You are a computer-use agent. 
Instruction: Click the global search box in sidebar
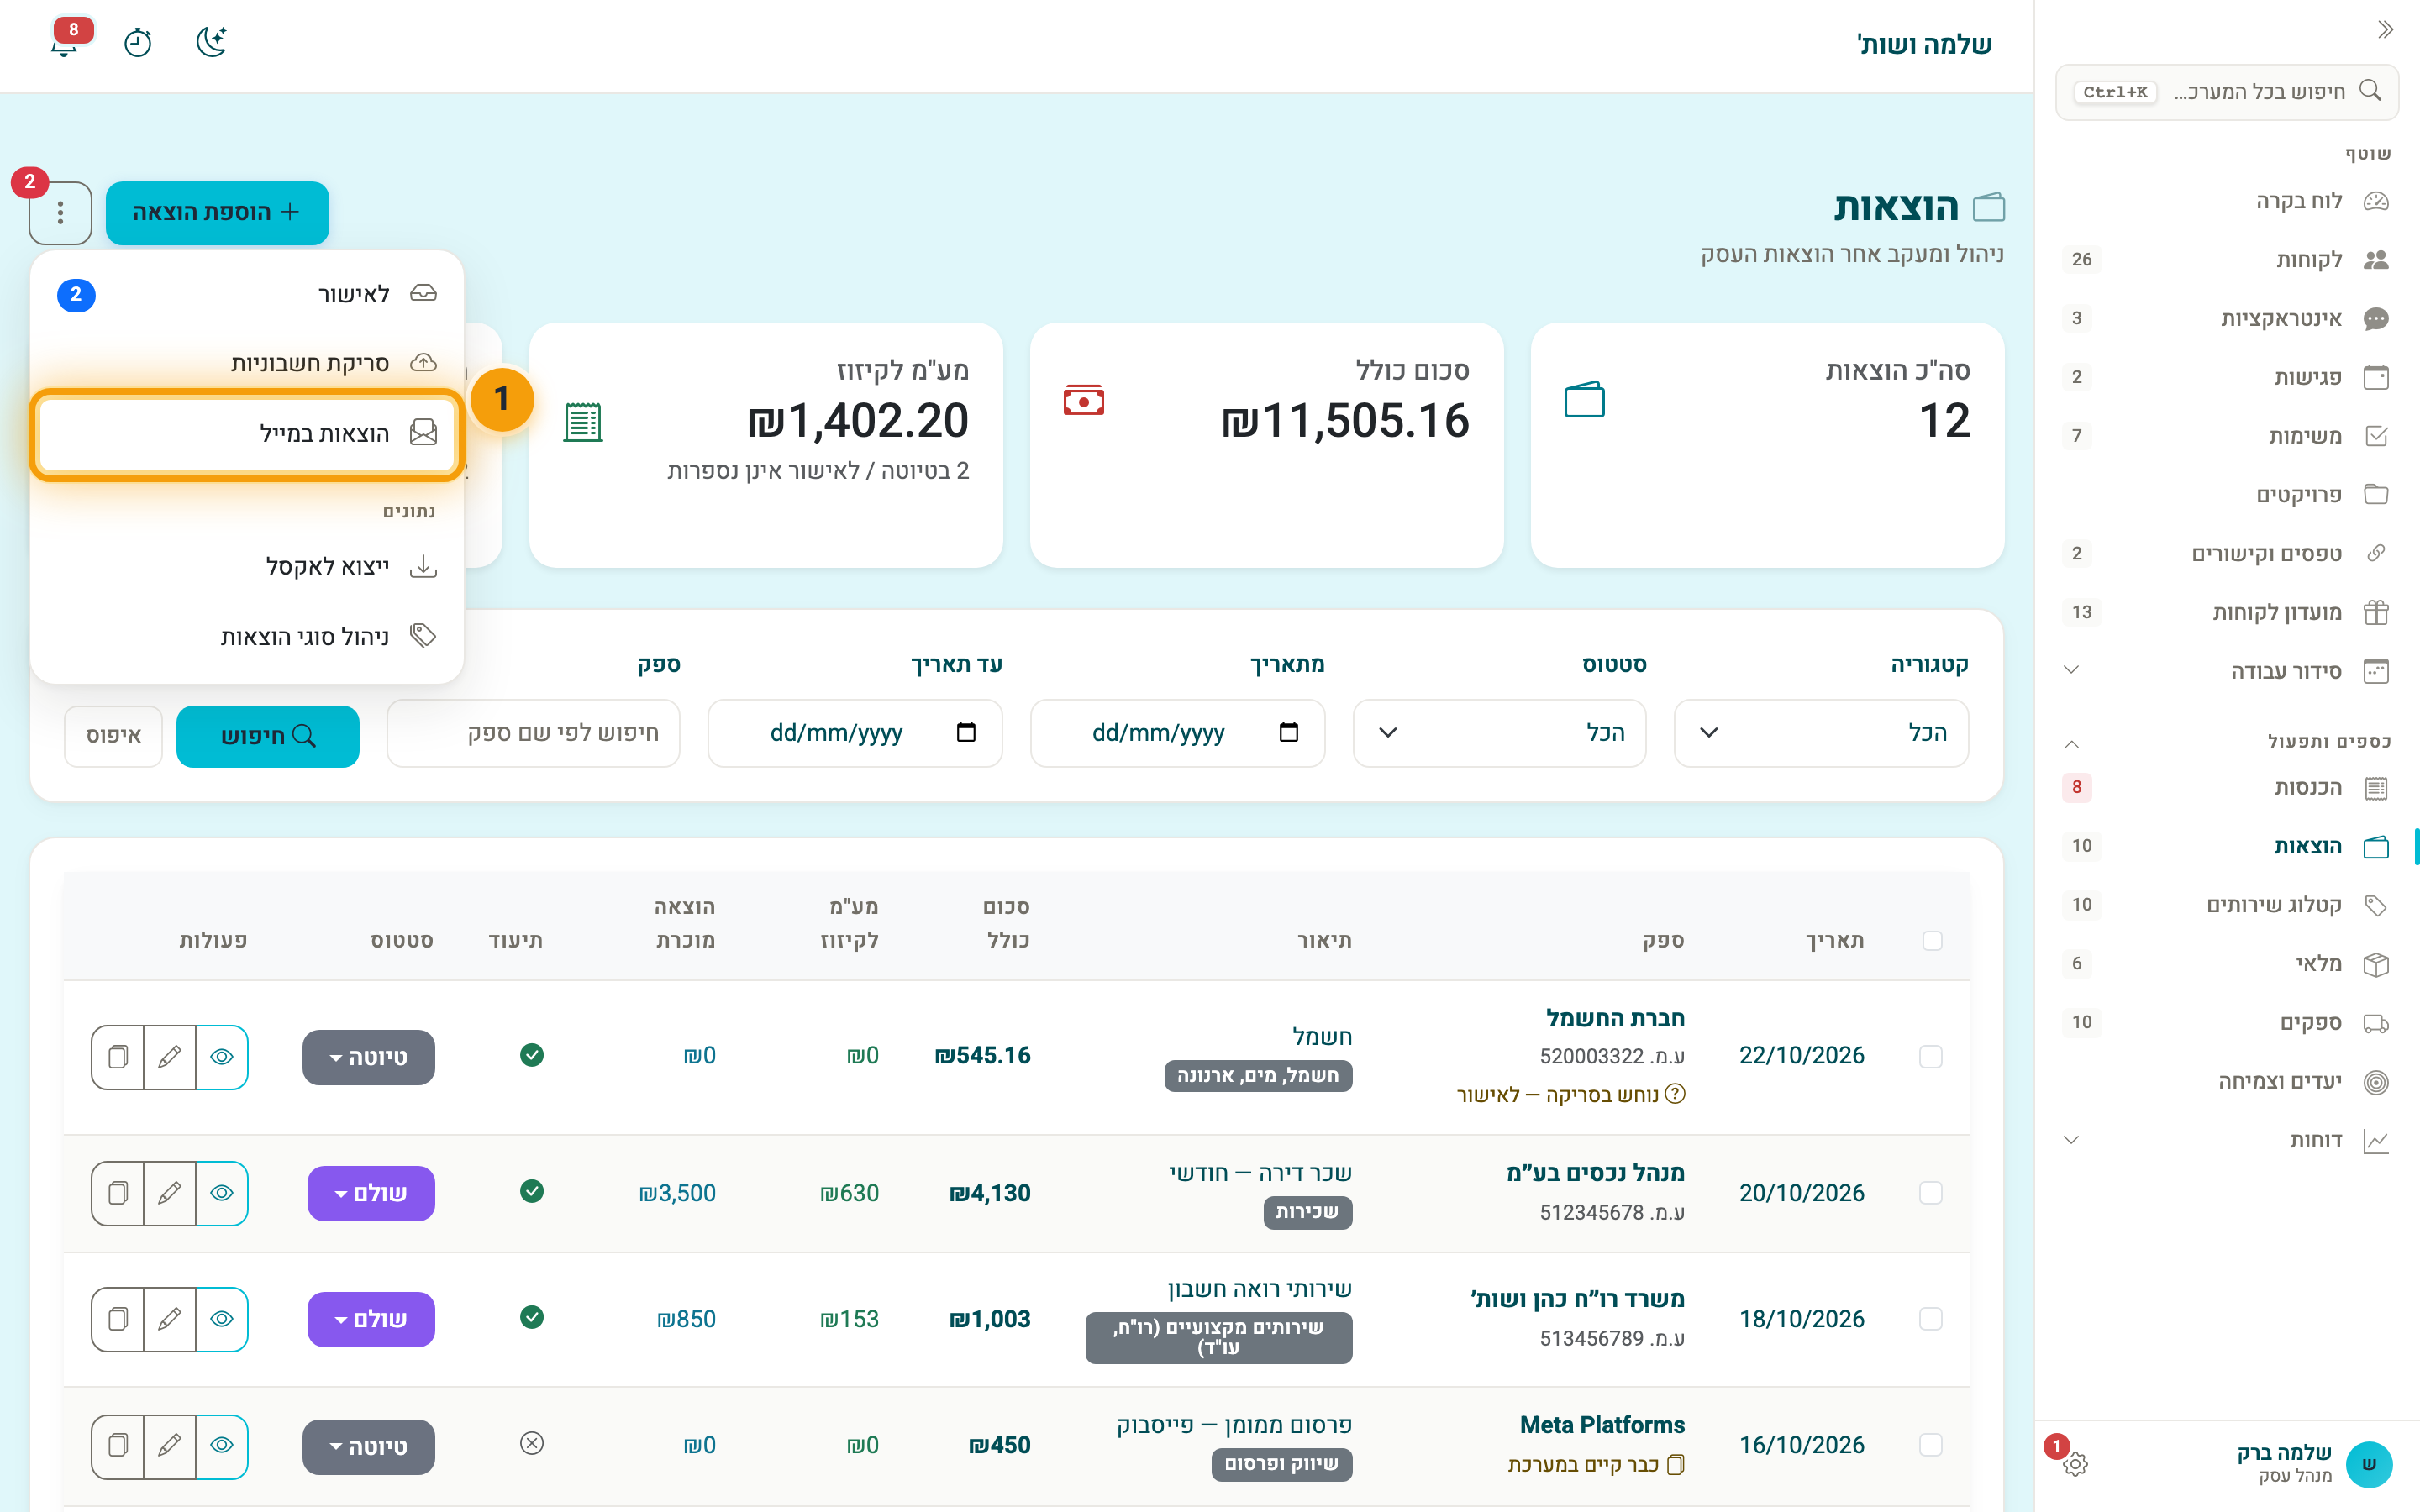pyautogui.click(x=2226, y=92)
